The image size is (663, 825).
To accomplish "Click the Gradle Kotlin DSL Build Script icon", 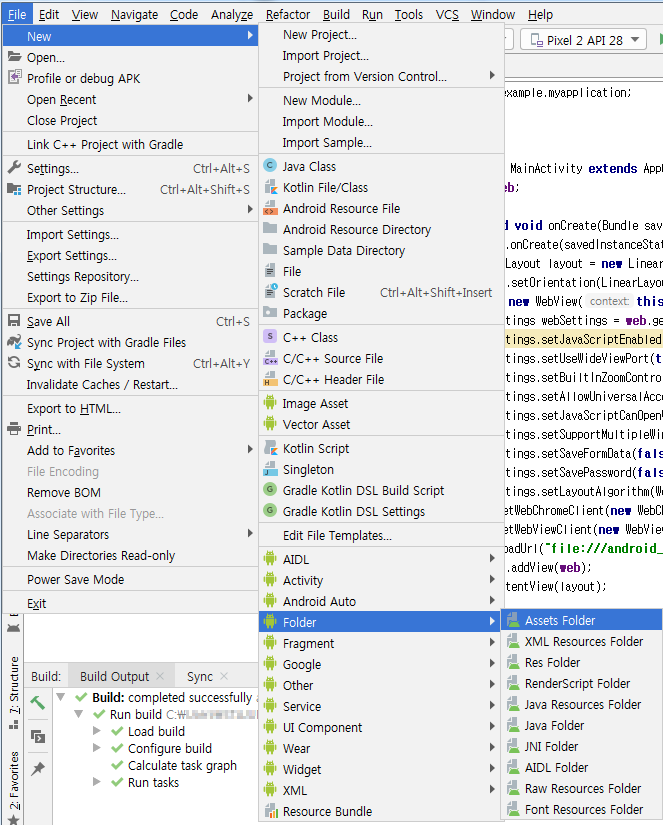I will [x=270, y=489].
